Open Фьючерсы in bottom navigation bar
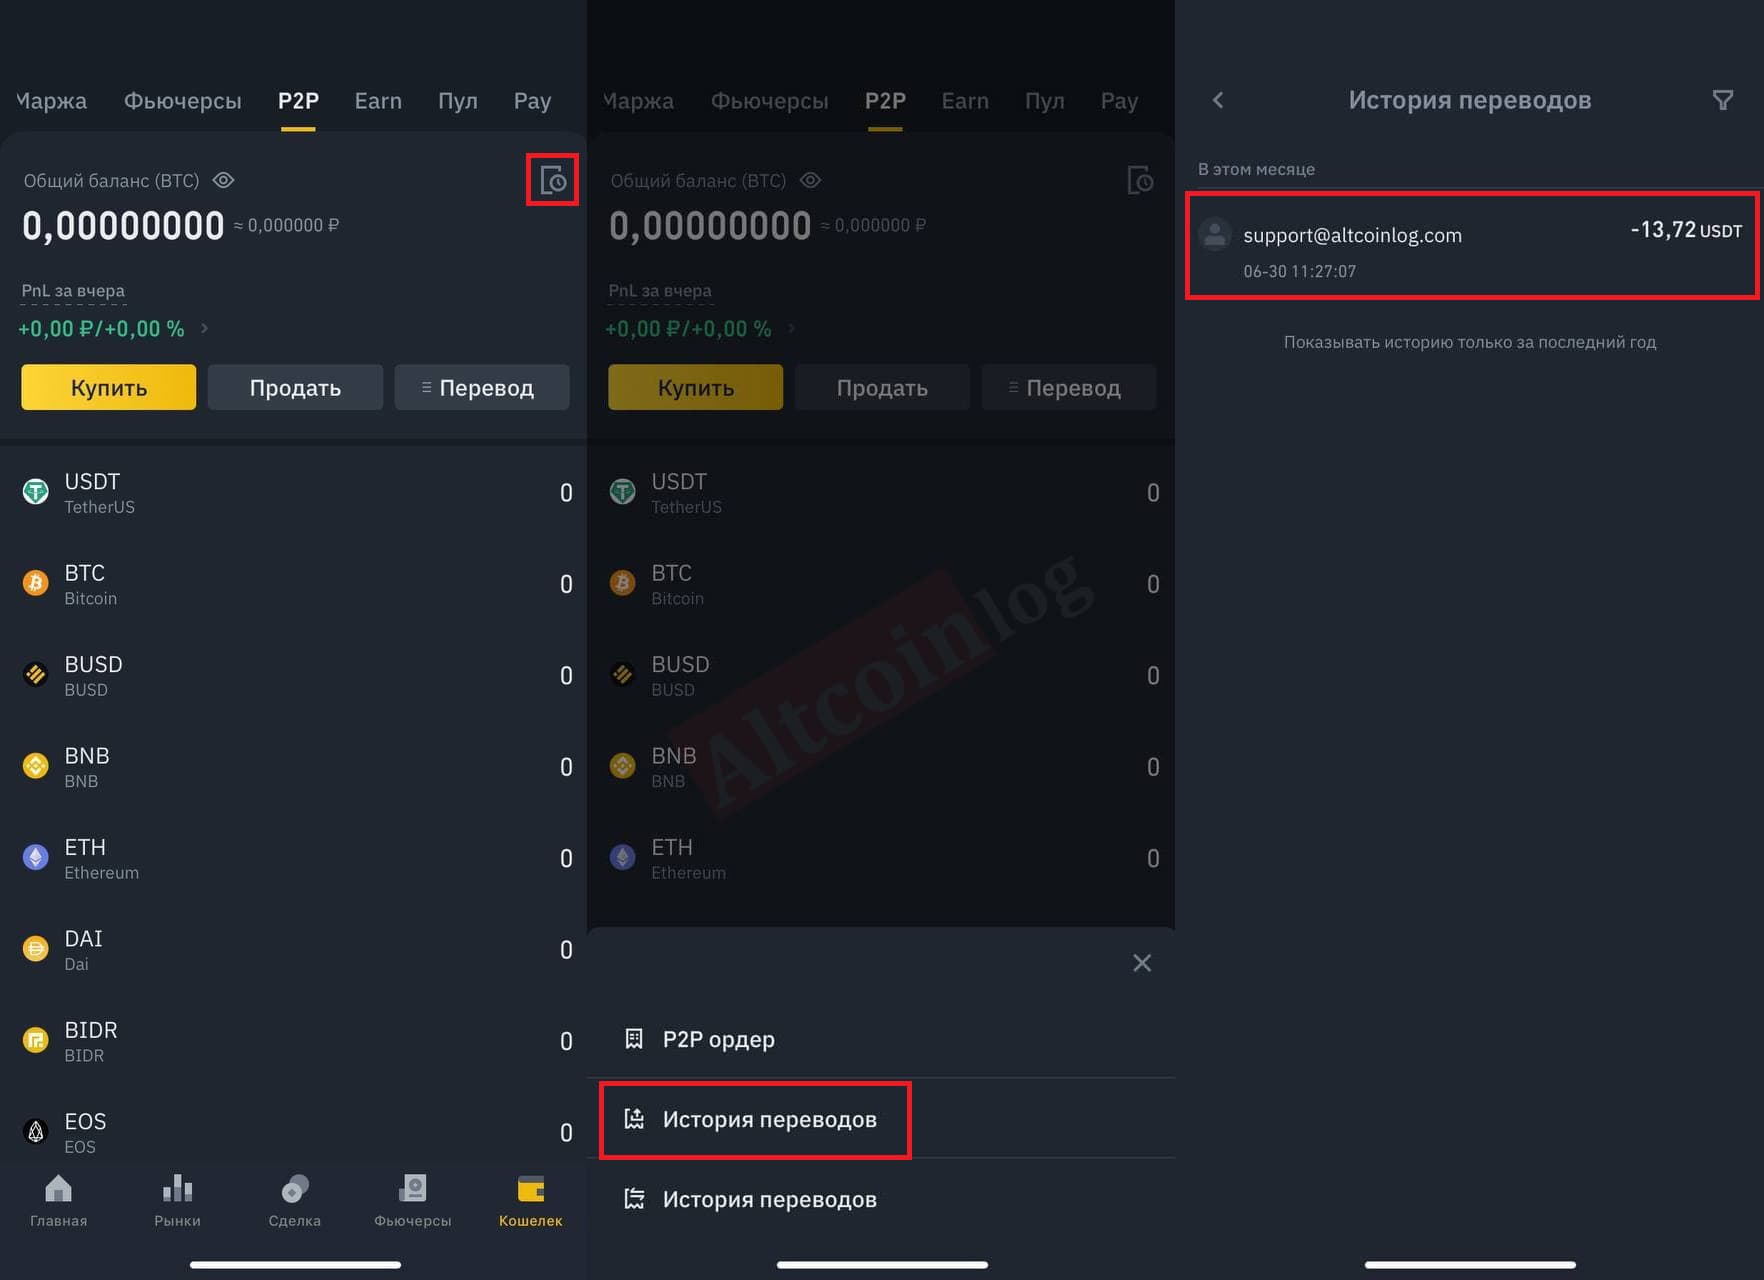The height and width of the screenshot is (1280, 1764). pyautogui.click(x=413, y=1201)
